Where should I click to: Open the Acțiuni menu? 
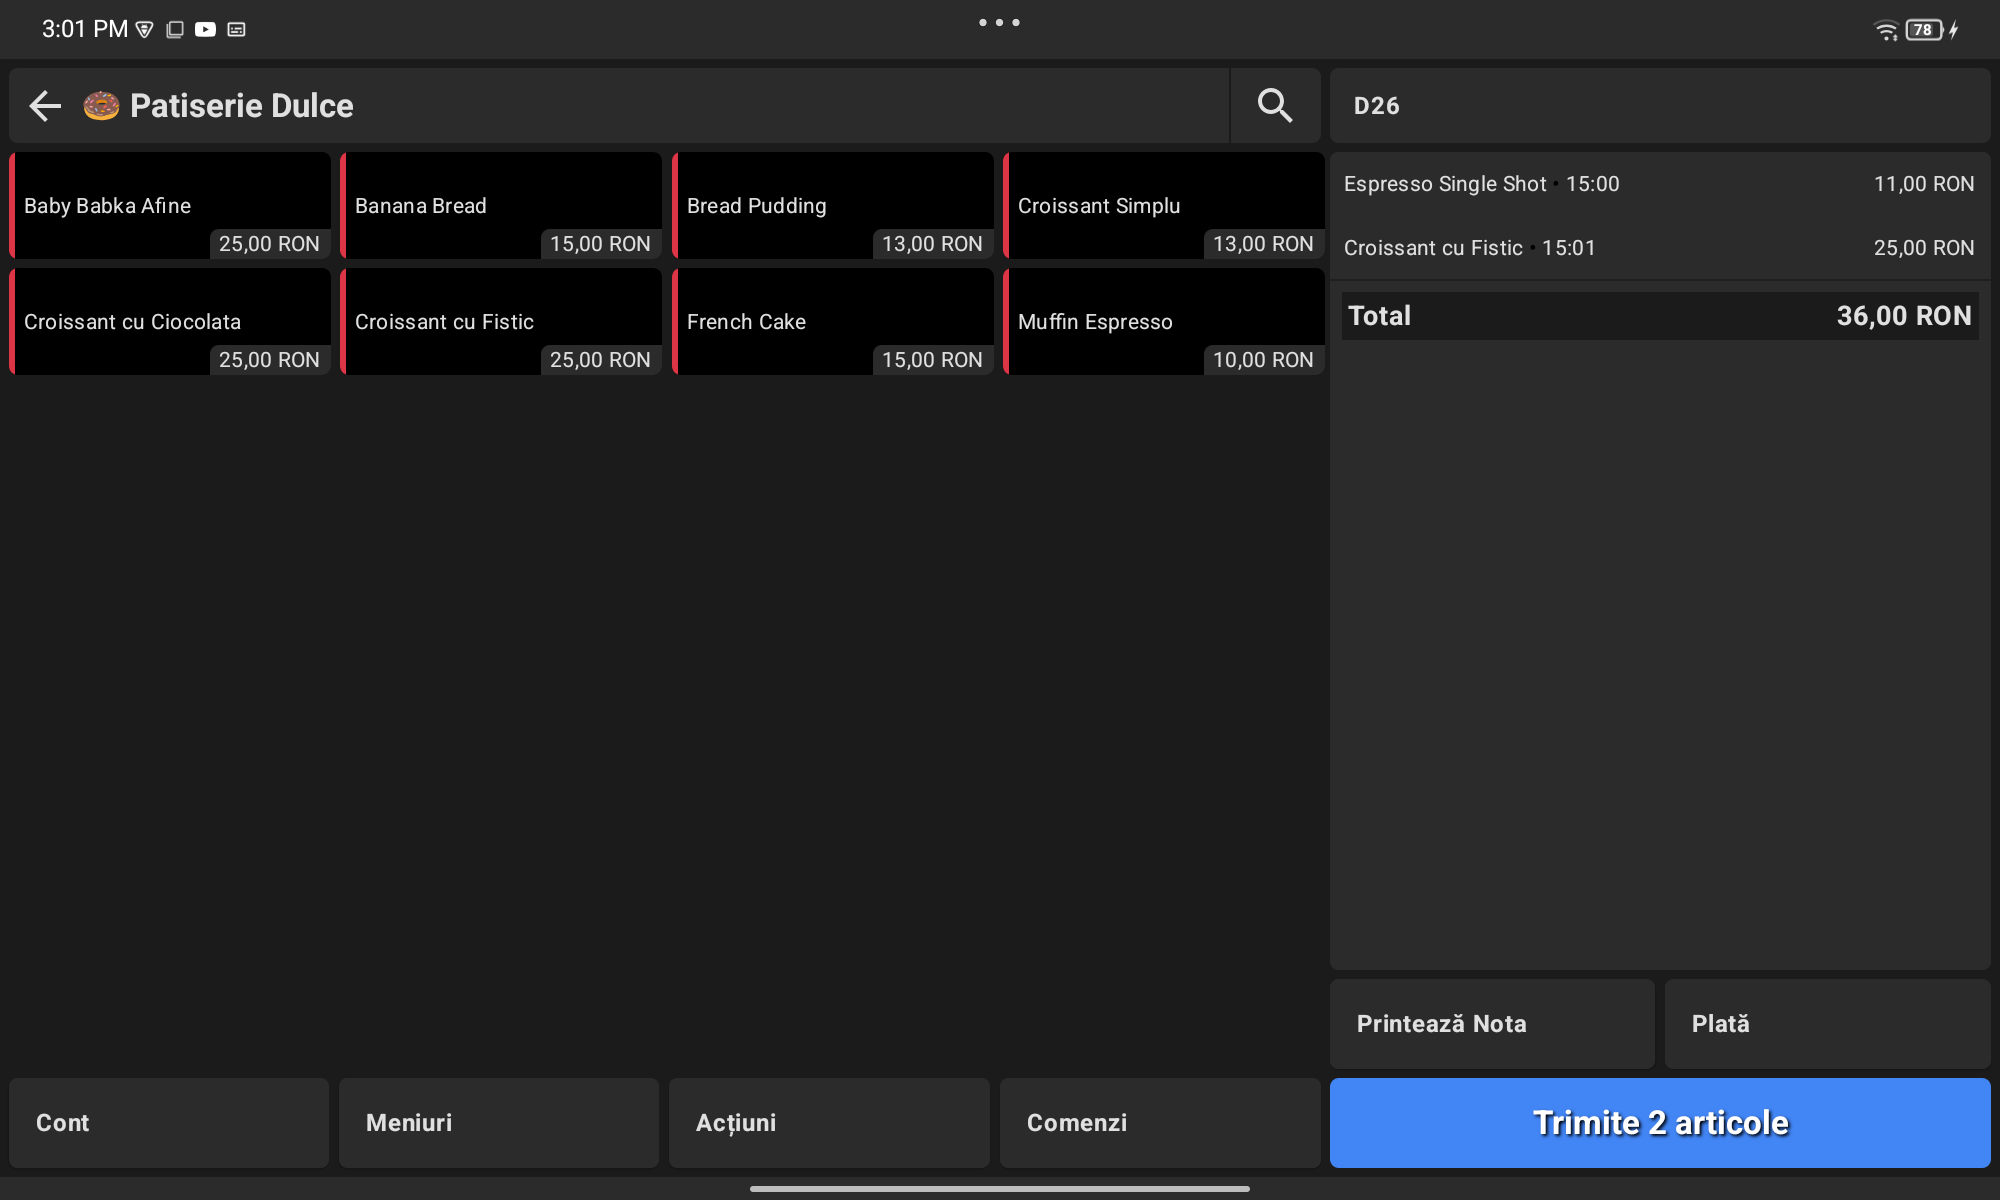(829, 1122)
